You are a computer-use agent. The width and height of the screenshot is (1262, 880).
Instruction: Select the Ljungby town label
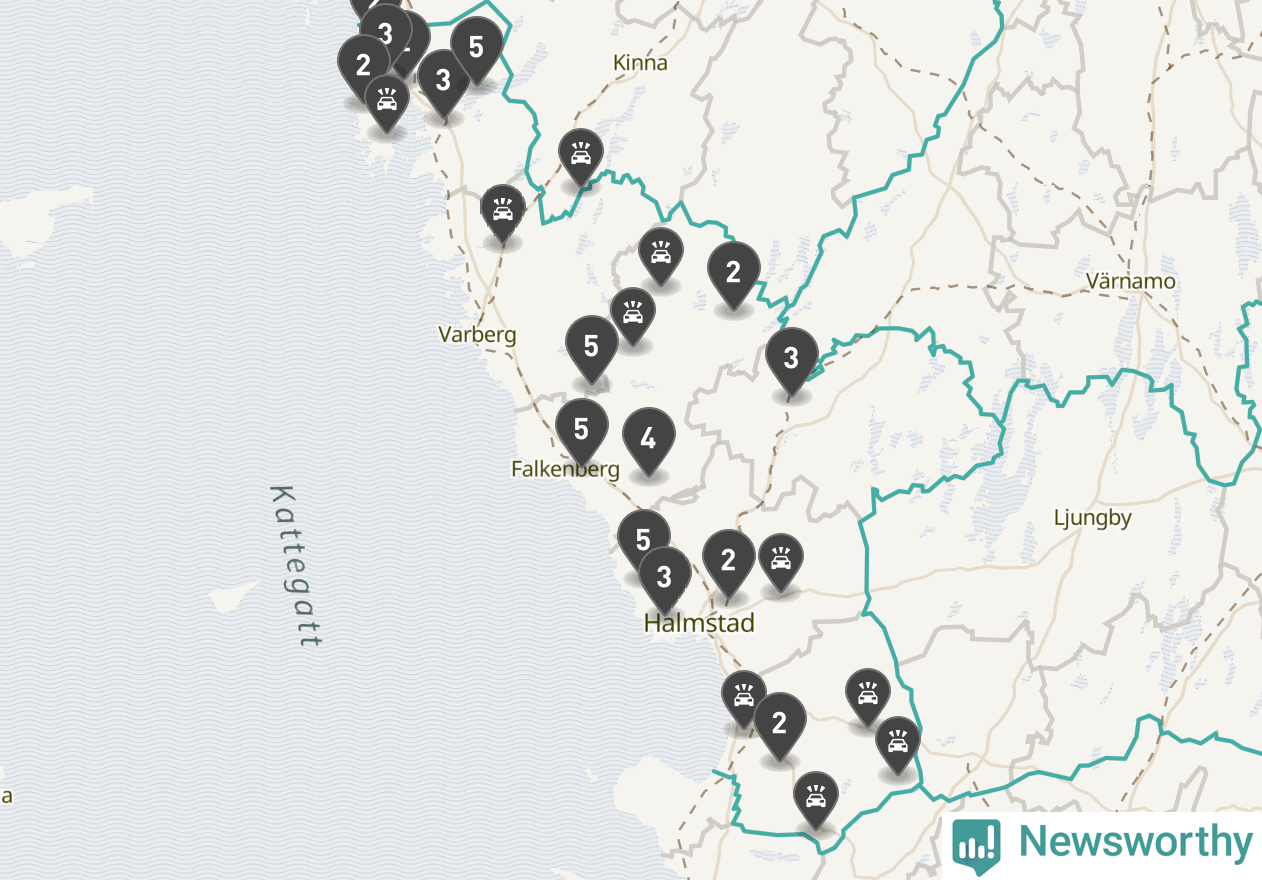tap(1093, 518)
